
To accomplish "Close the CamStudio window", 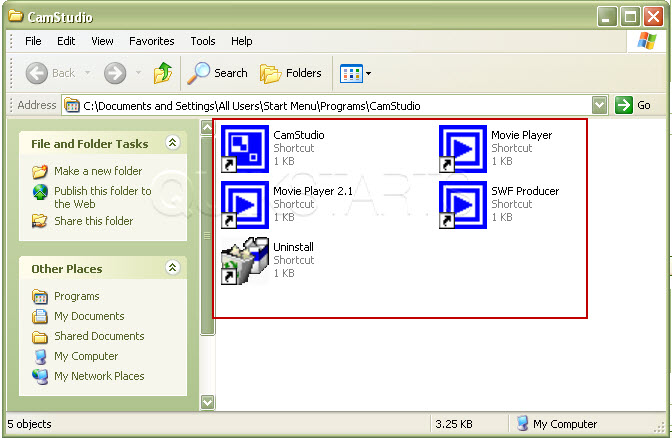I will coord(654,17).
